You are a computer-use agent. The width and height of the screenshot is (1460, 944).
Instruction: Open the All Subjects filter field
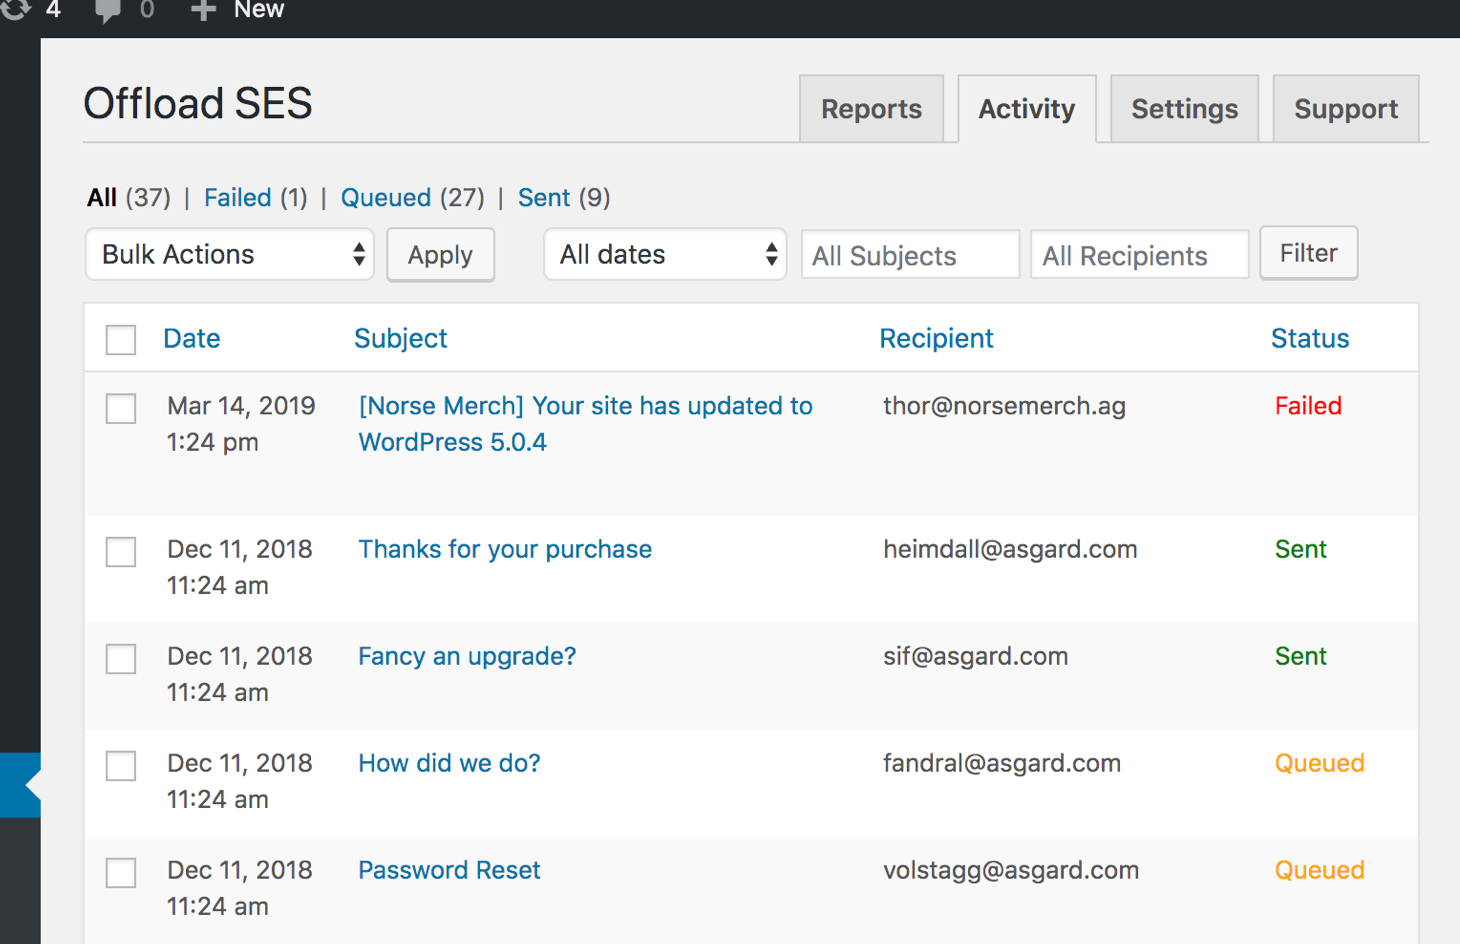tap(910, 256)
